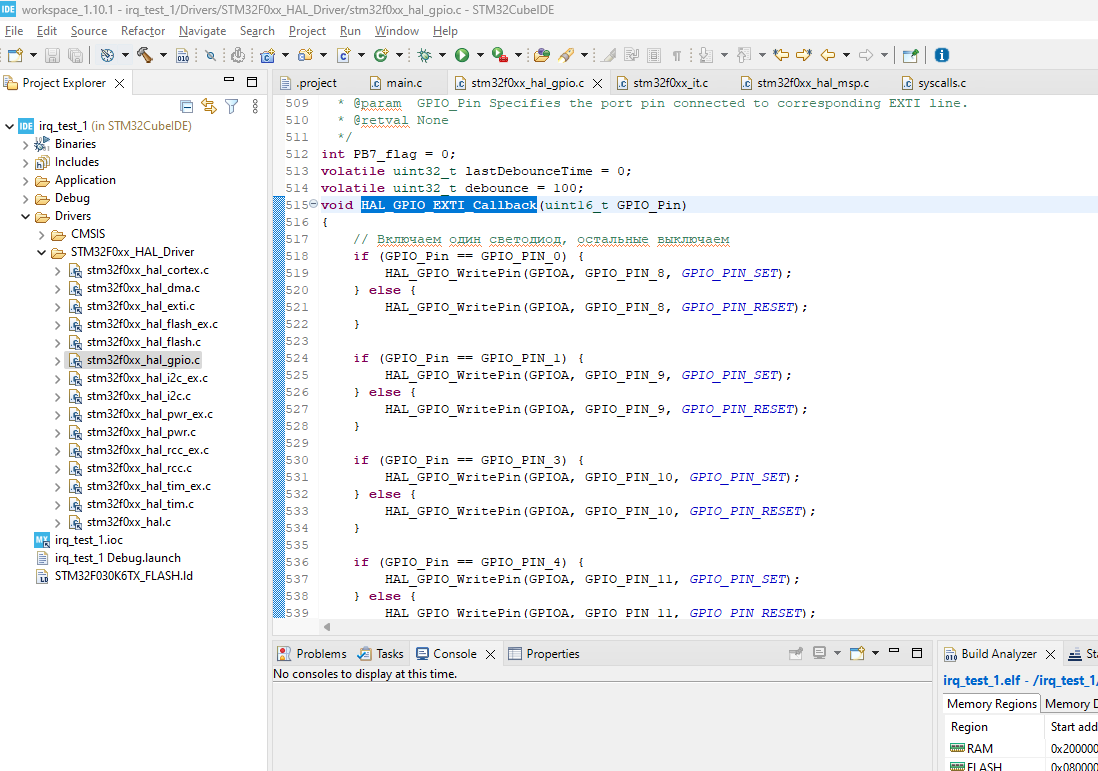
Task: Switch to the main.c editor tab
Action: (x=403, y=83)
